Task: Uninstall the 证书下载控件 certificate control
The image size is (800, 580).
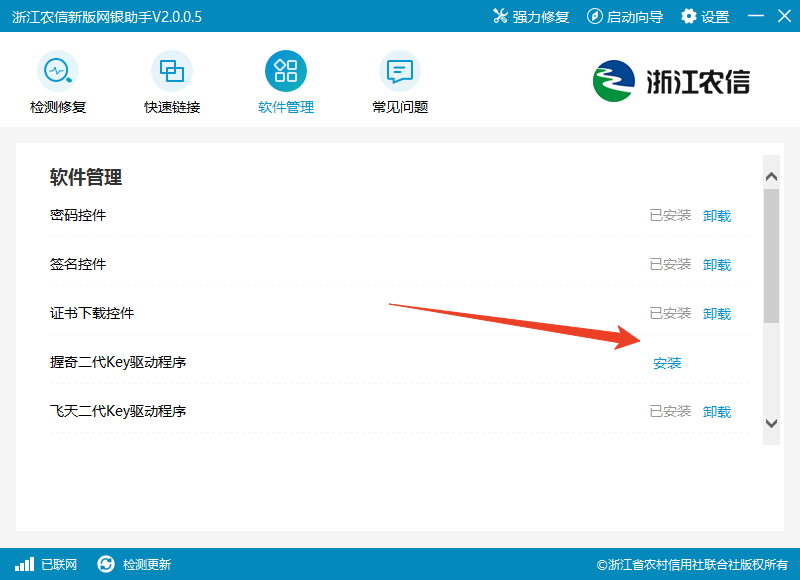Action: pos(718,313)
